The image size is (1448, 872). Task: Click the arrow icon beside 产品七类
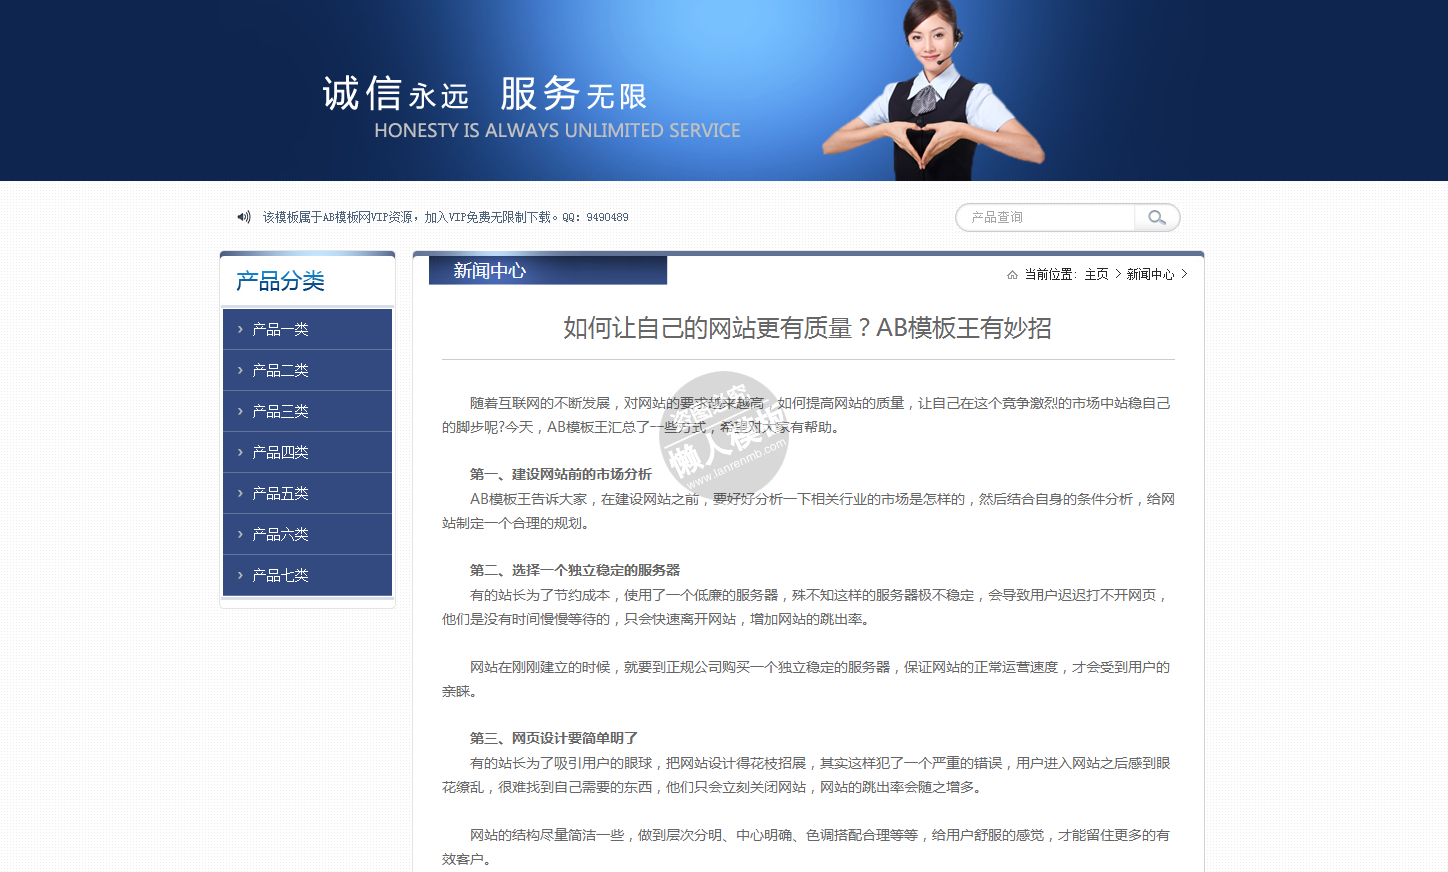[x=240, y=575]
